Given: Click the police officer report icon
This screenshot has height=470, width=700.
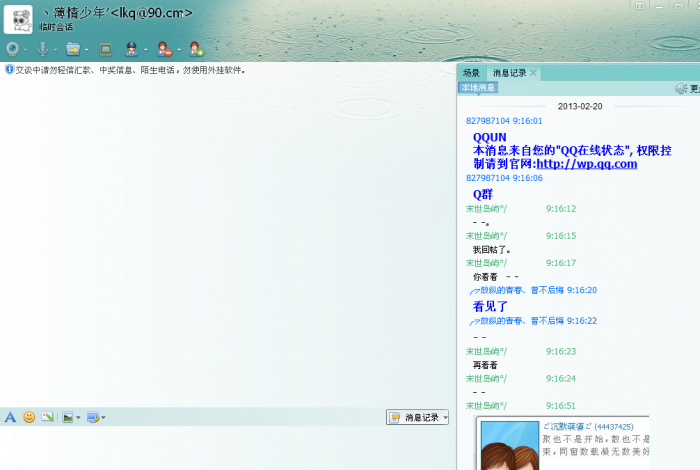Looking at the screenshot, I should (x=131, y=49).
